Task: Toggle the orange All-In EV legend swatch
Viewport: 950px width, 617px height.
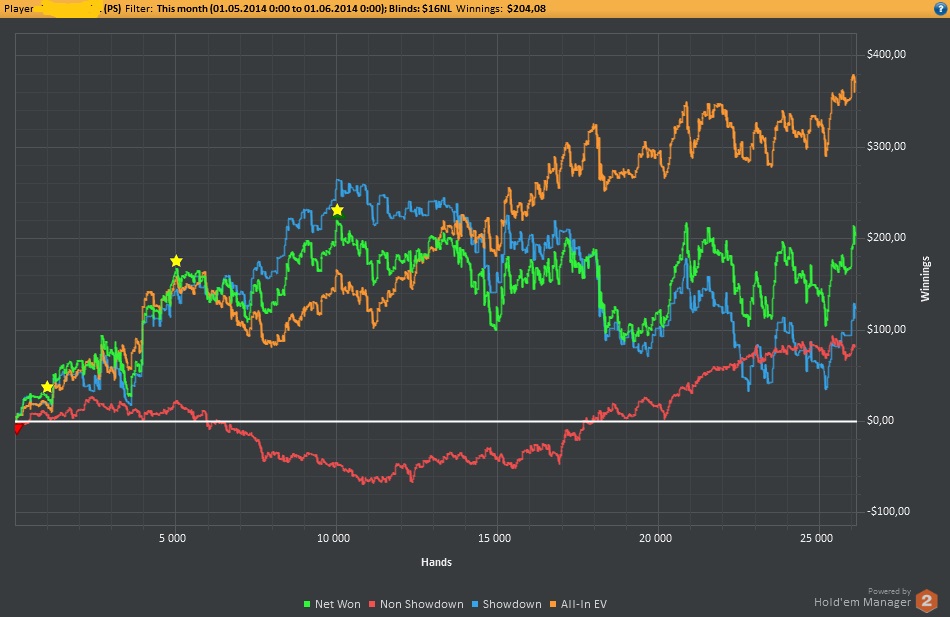Action: [x=553, y=604]
